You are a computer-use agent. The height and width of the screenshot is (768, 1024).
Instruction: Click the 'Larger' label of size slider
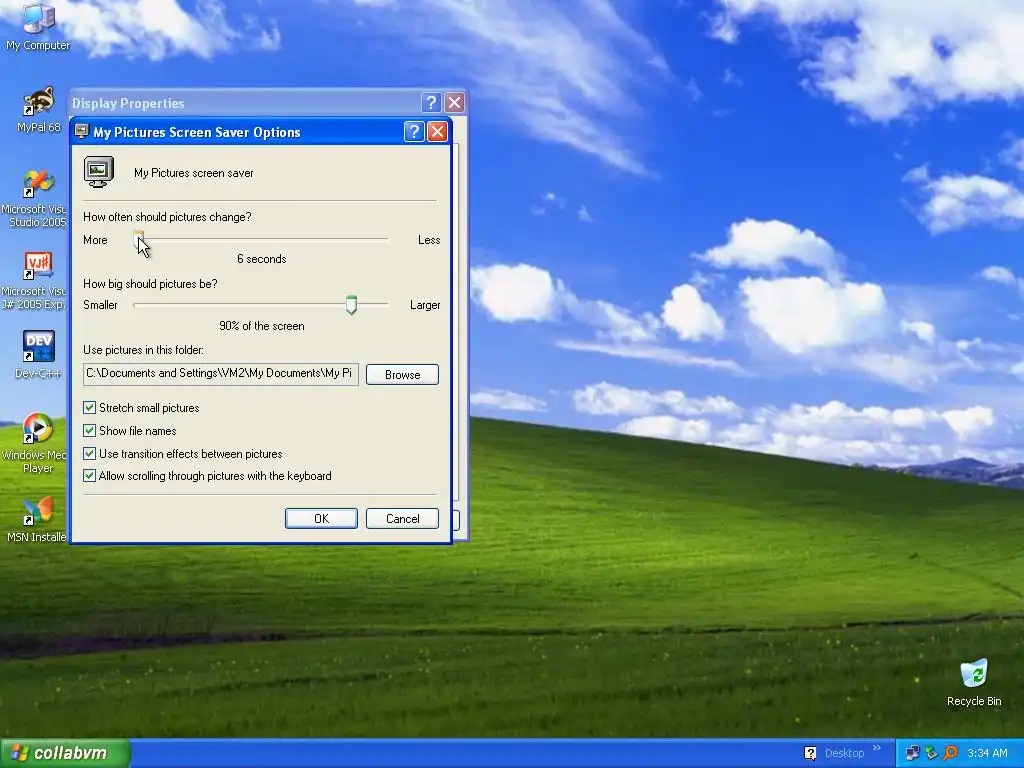coord(425,305)
